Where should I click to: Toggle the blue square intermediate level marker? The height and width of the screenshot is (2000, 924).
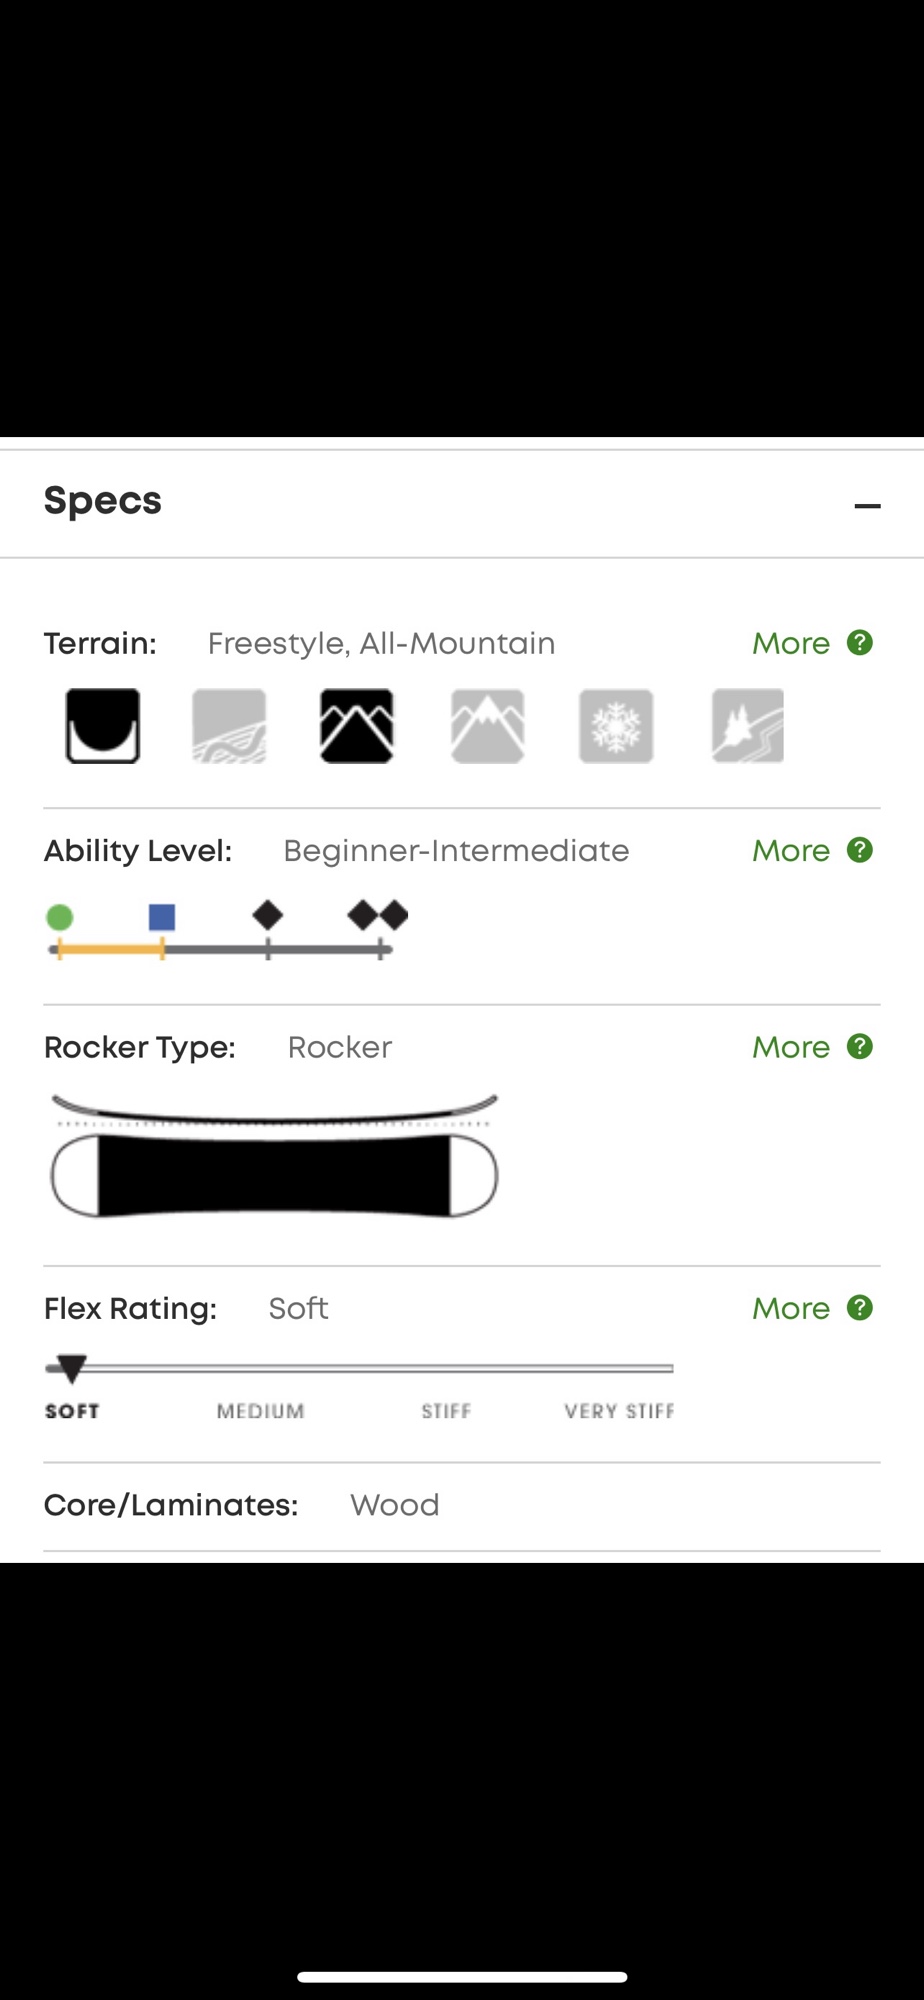(x=163, y=916)
